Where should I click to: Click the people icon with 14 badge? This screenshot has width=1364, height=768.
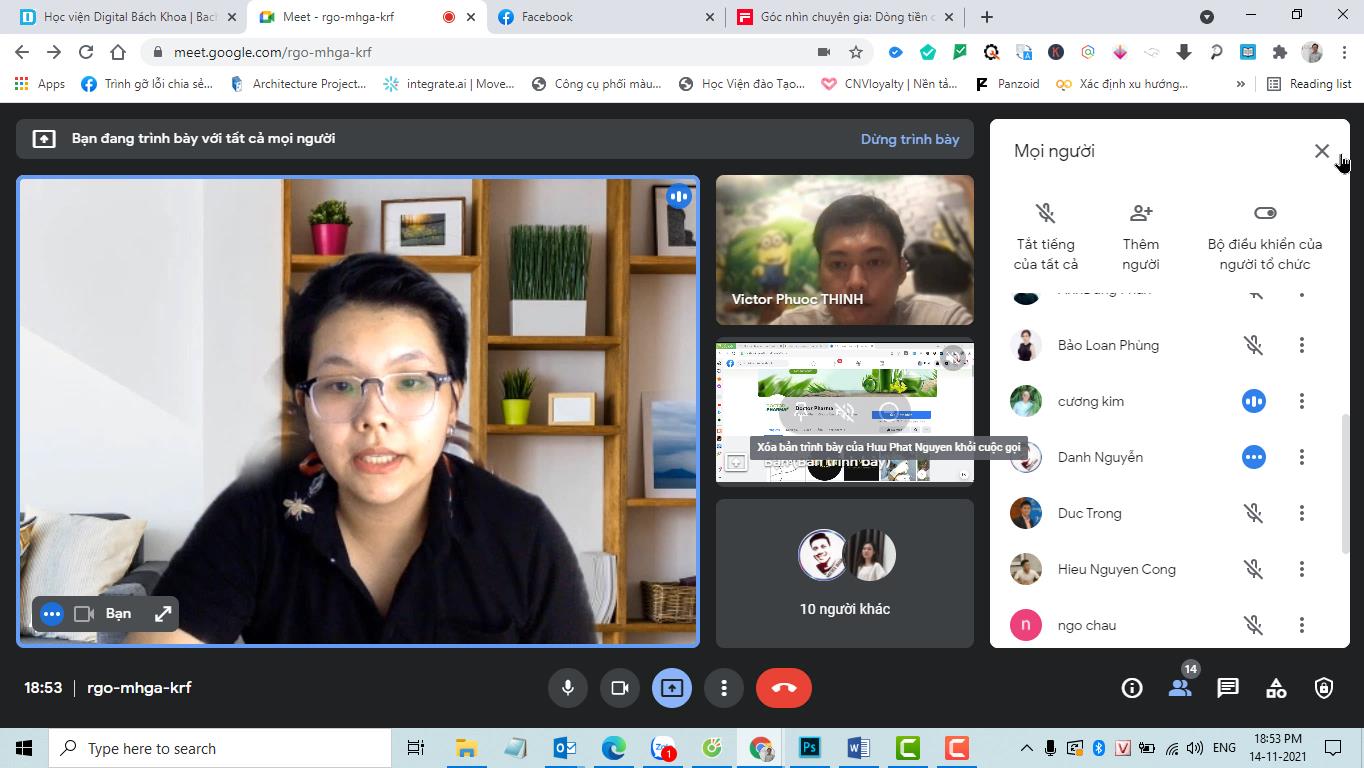pyautogui.click(x=1180, y=688)
